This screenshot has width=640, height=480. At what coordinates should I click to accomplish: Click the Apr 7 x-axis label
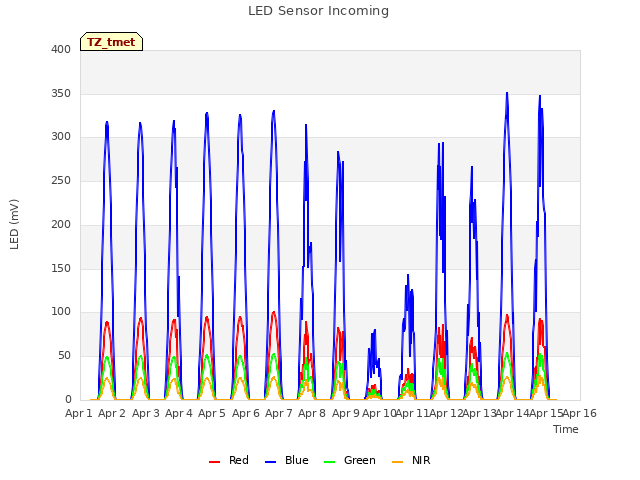(x=279, y=413)
